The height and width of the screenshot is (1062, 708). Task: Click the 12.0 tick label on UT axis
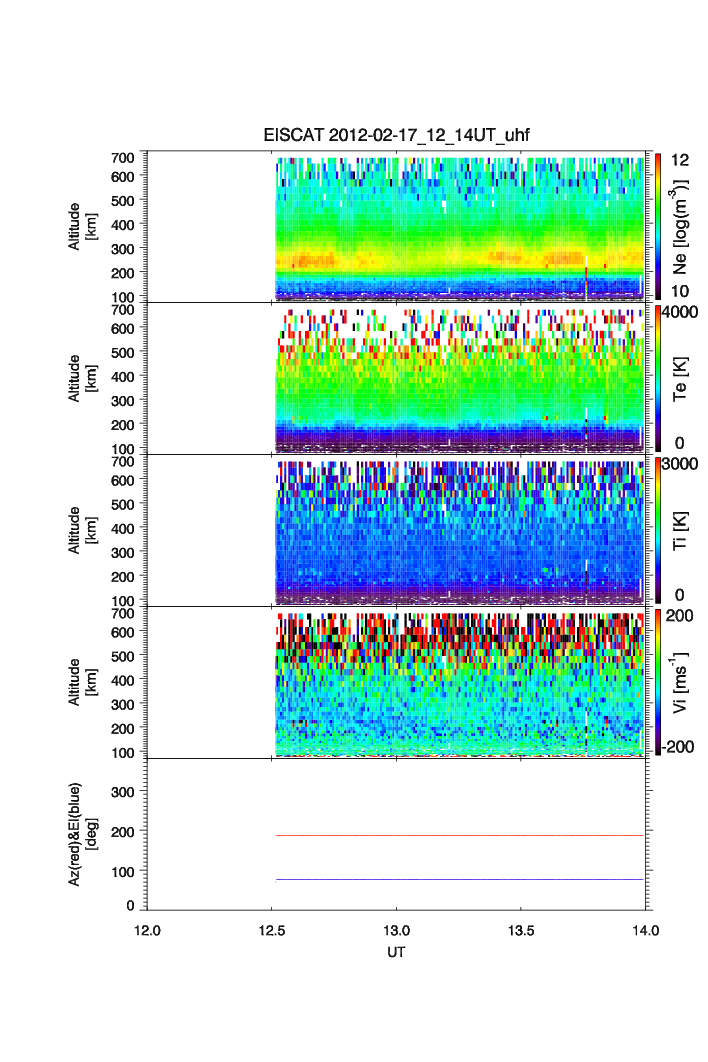(147, 929)
